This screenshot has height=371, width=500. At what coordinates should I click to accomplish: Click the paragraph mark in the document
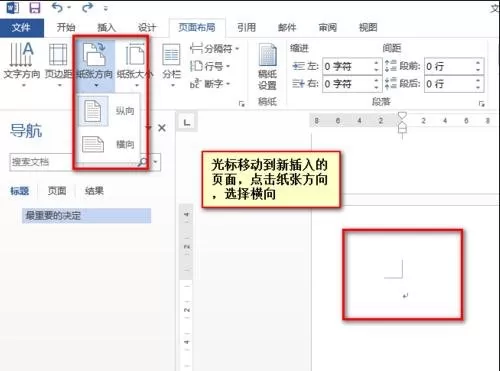click(x=405, y=296)
